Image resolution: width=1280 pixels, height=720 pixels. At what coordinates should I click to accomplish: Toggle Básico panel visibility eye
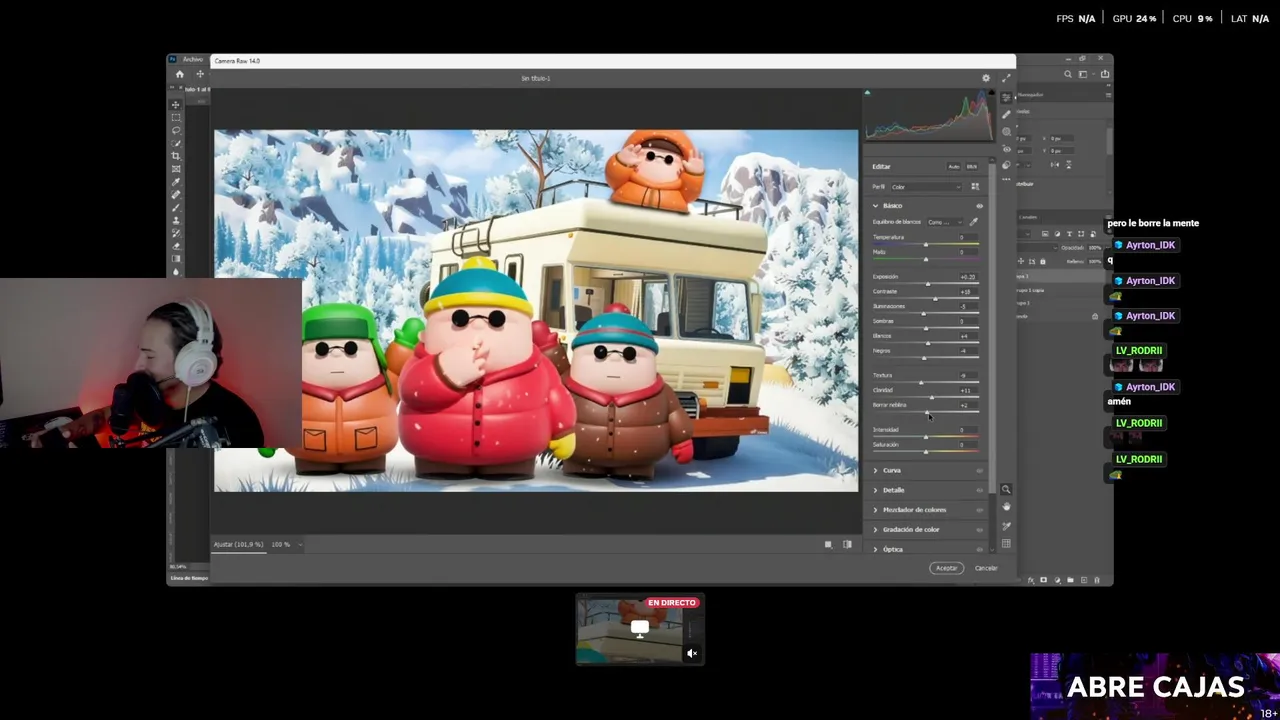pos(979,206)
